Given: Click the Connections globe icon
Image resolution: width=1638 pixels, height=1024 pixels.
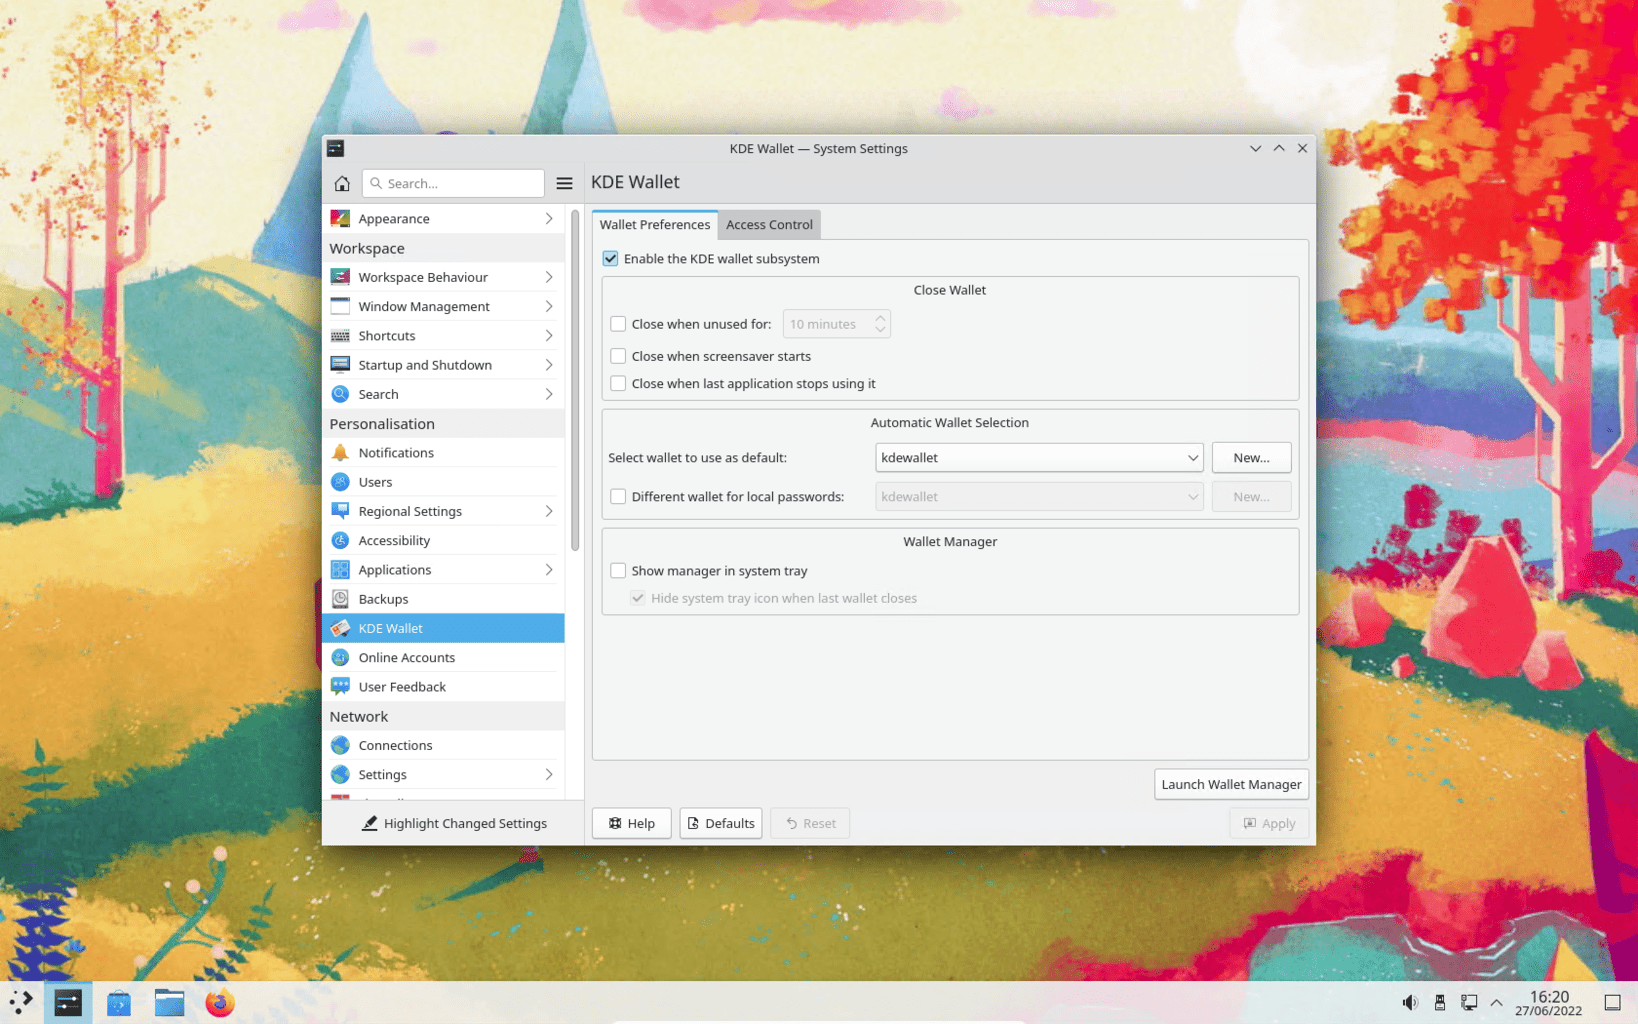Looking at the screenshot, I should tap(340, 745).
